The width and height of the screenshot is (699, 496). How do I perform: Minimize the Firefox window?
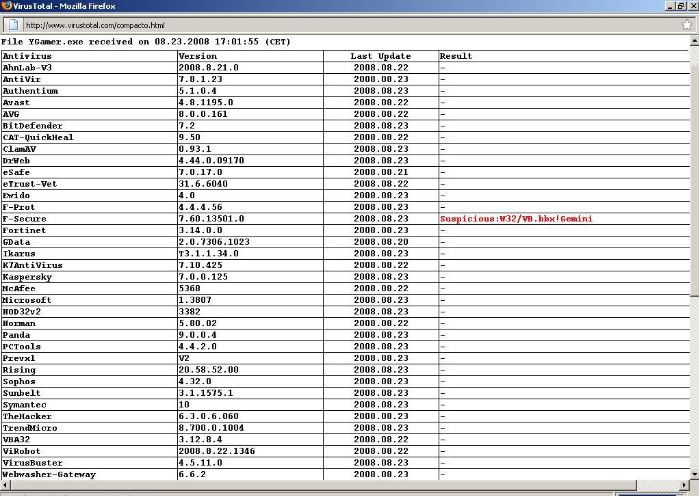670,6
